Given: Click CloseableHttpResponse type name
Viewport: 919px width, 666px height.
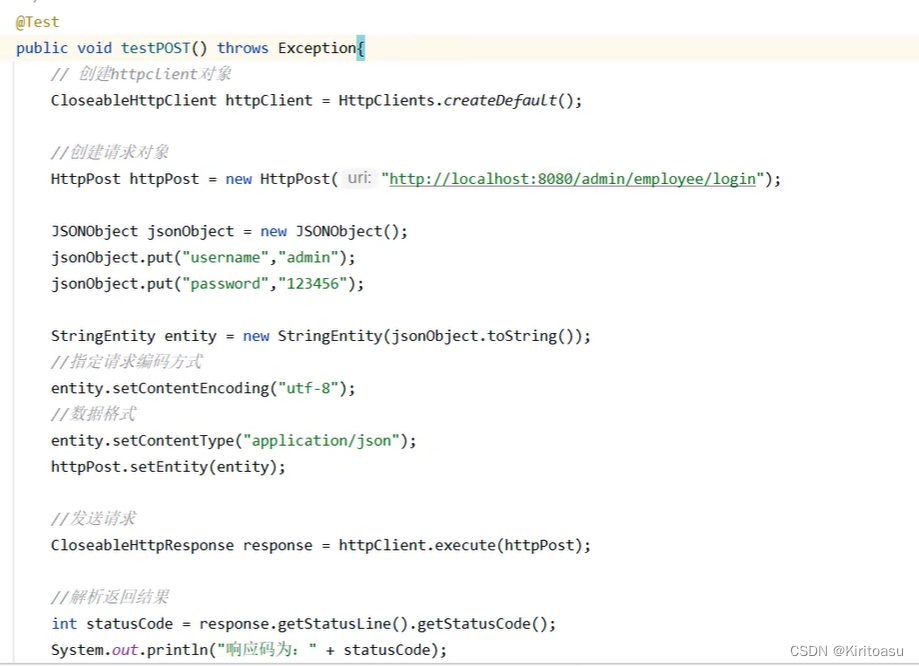Looking at the screenshot, I should [142, 545].
